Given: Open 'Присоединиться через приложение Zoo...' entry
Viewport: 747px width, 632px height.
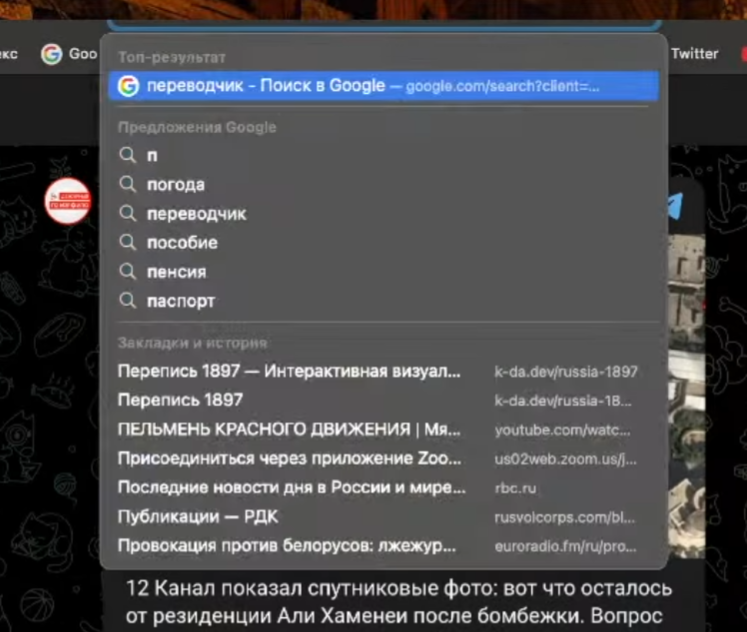Looking at the screenshot, I should pos(384,459).
